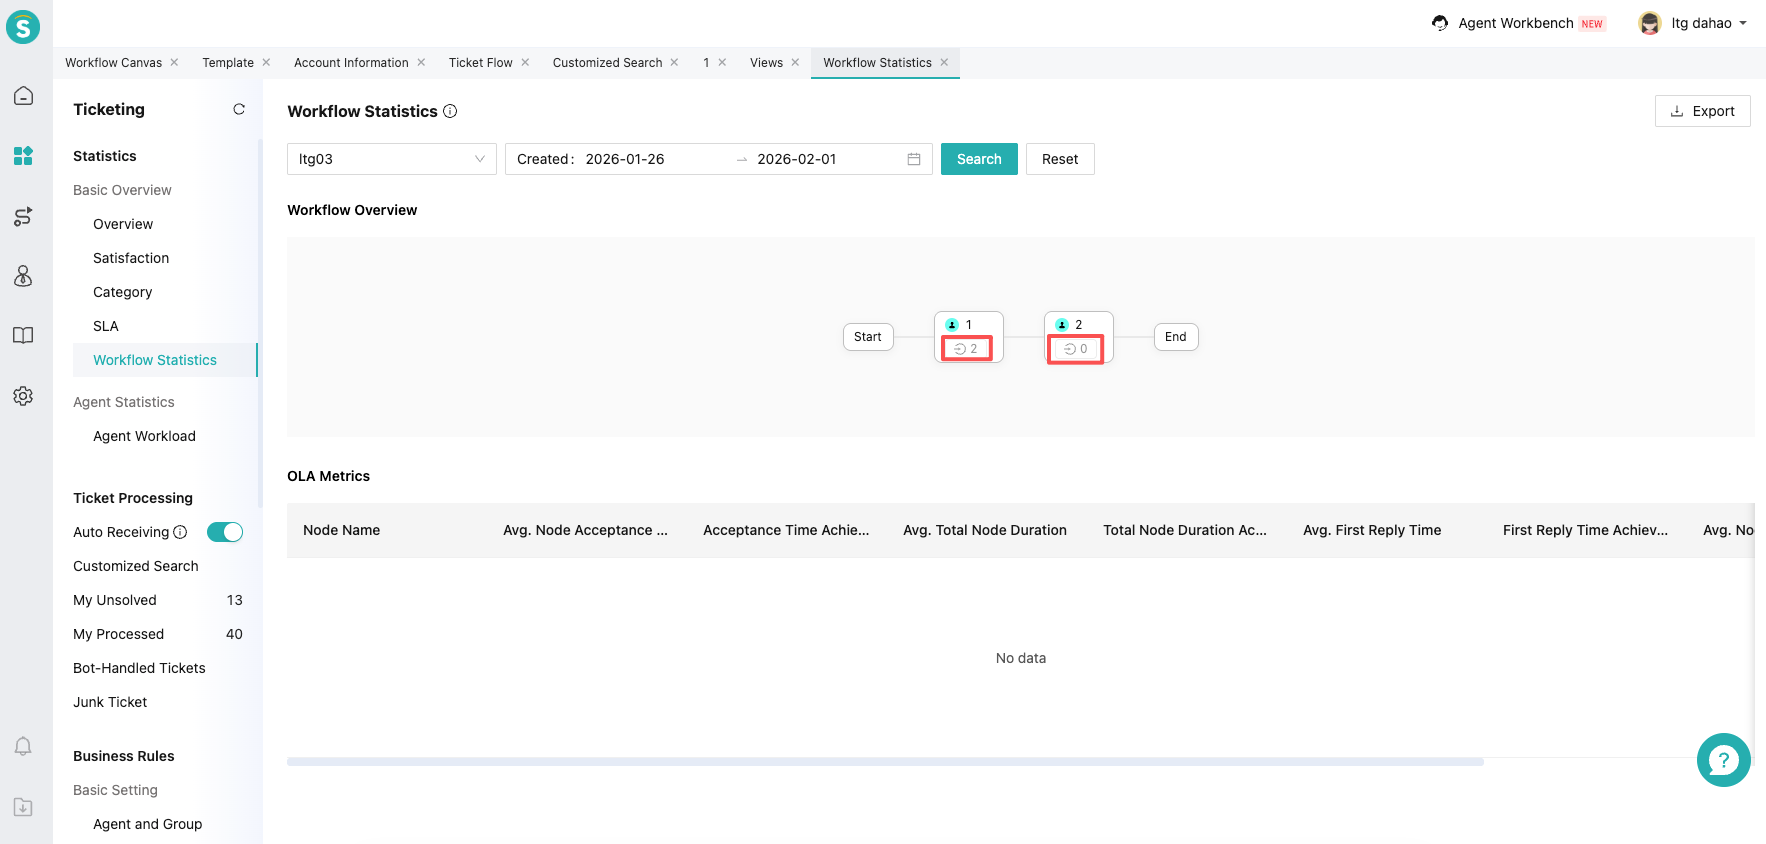Click the workflow routing sidebar icon
Screen dimensions: 1766x844
[23, 216]
